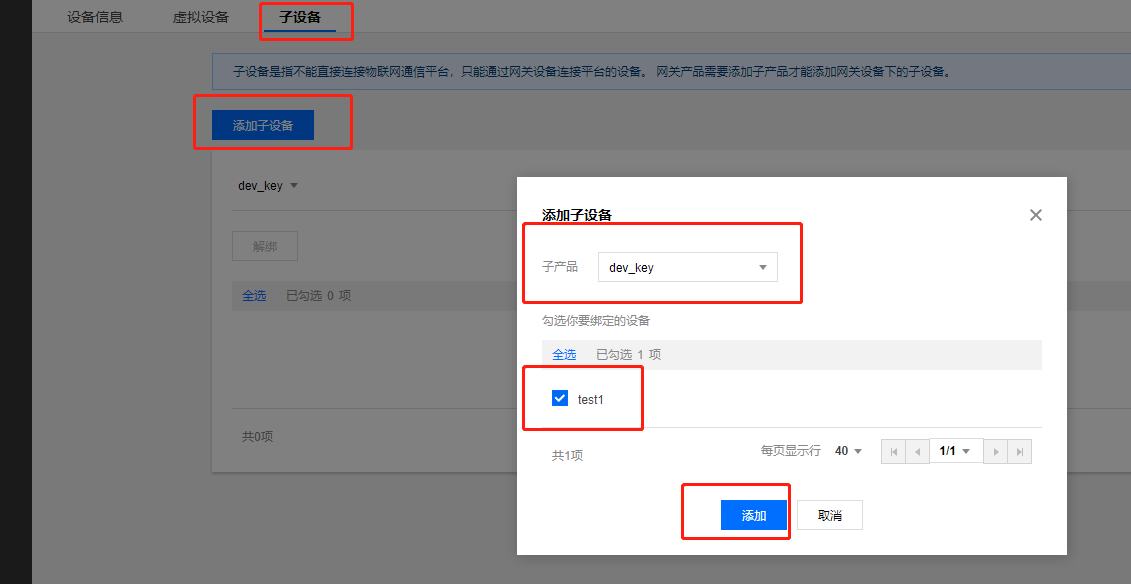Go to previous page arrow icon
The height and width of the screenshot is (584, 1131).
click(x=917, y=451)
